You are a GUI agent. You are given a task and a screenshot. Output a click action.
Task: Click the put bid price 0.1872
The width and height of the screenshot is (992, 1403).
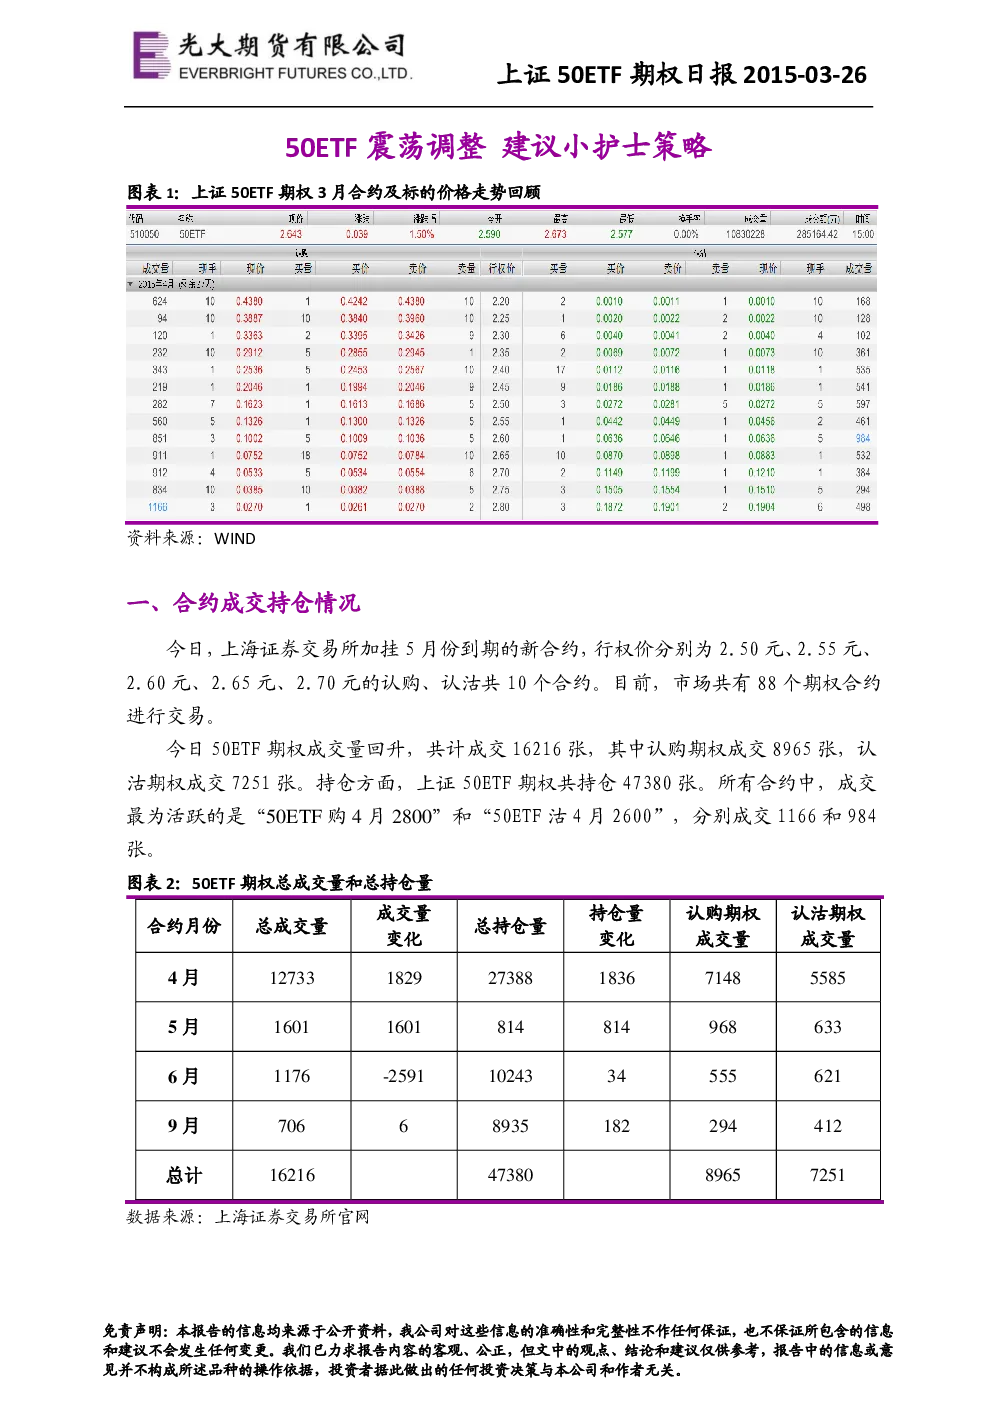tap(609, 507)
